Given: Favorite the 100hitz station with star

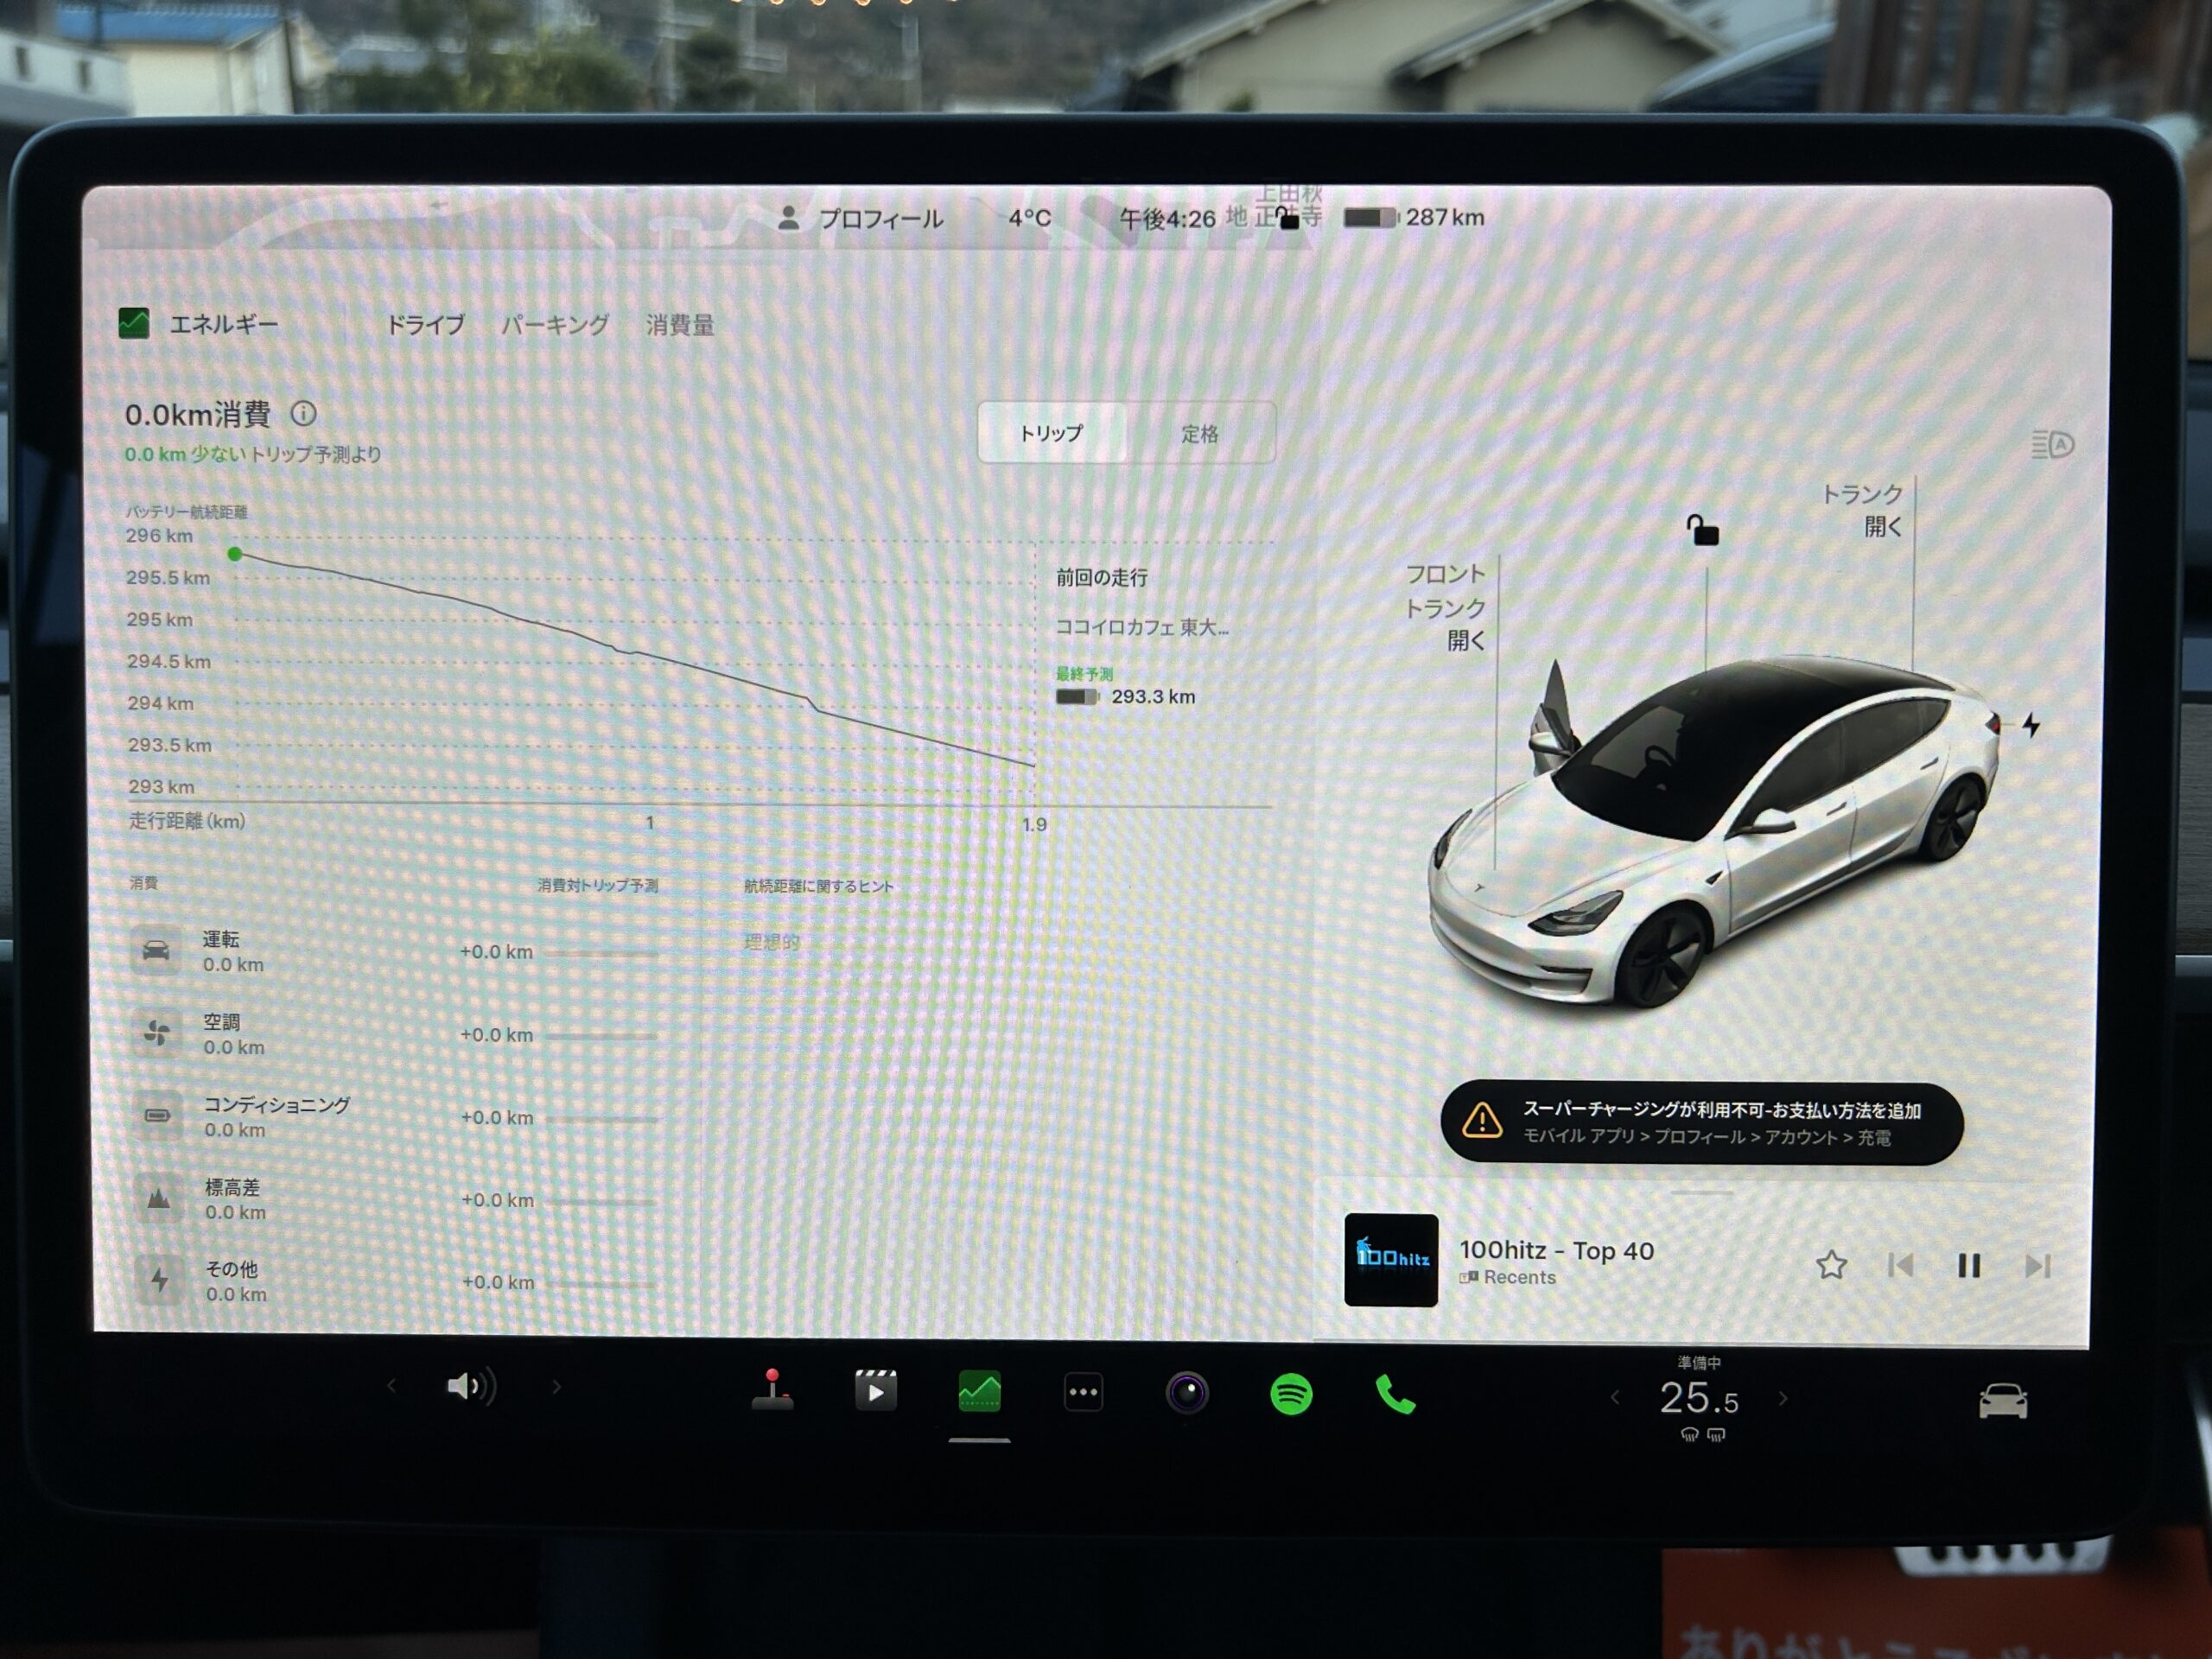Looking at the screenshot, I should [x=1831, y=1265].
